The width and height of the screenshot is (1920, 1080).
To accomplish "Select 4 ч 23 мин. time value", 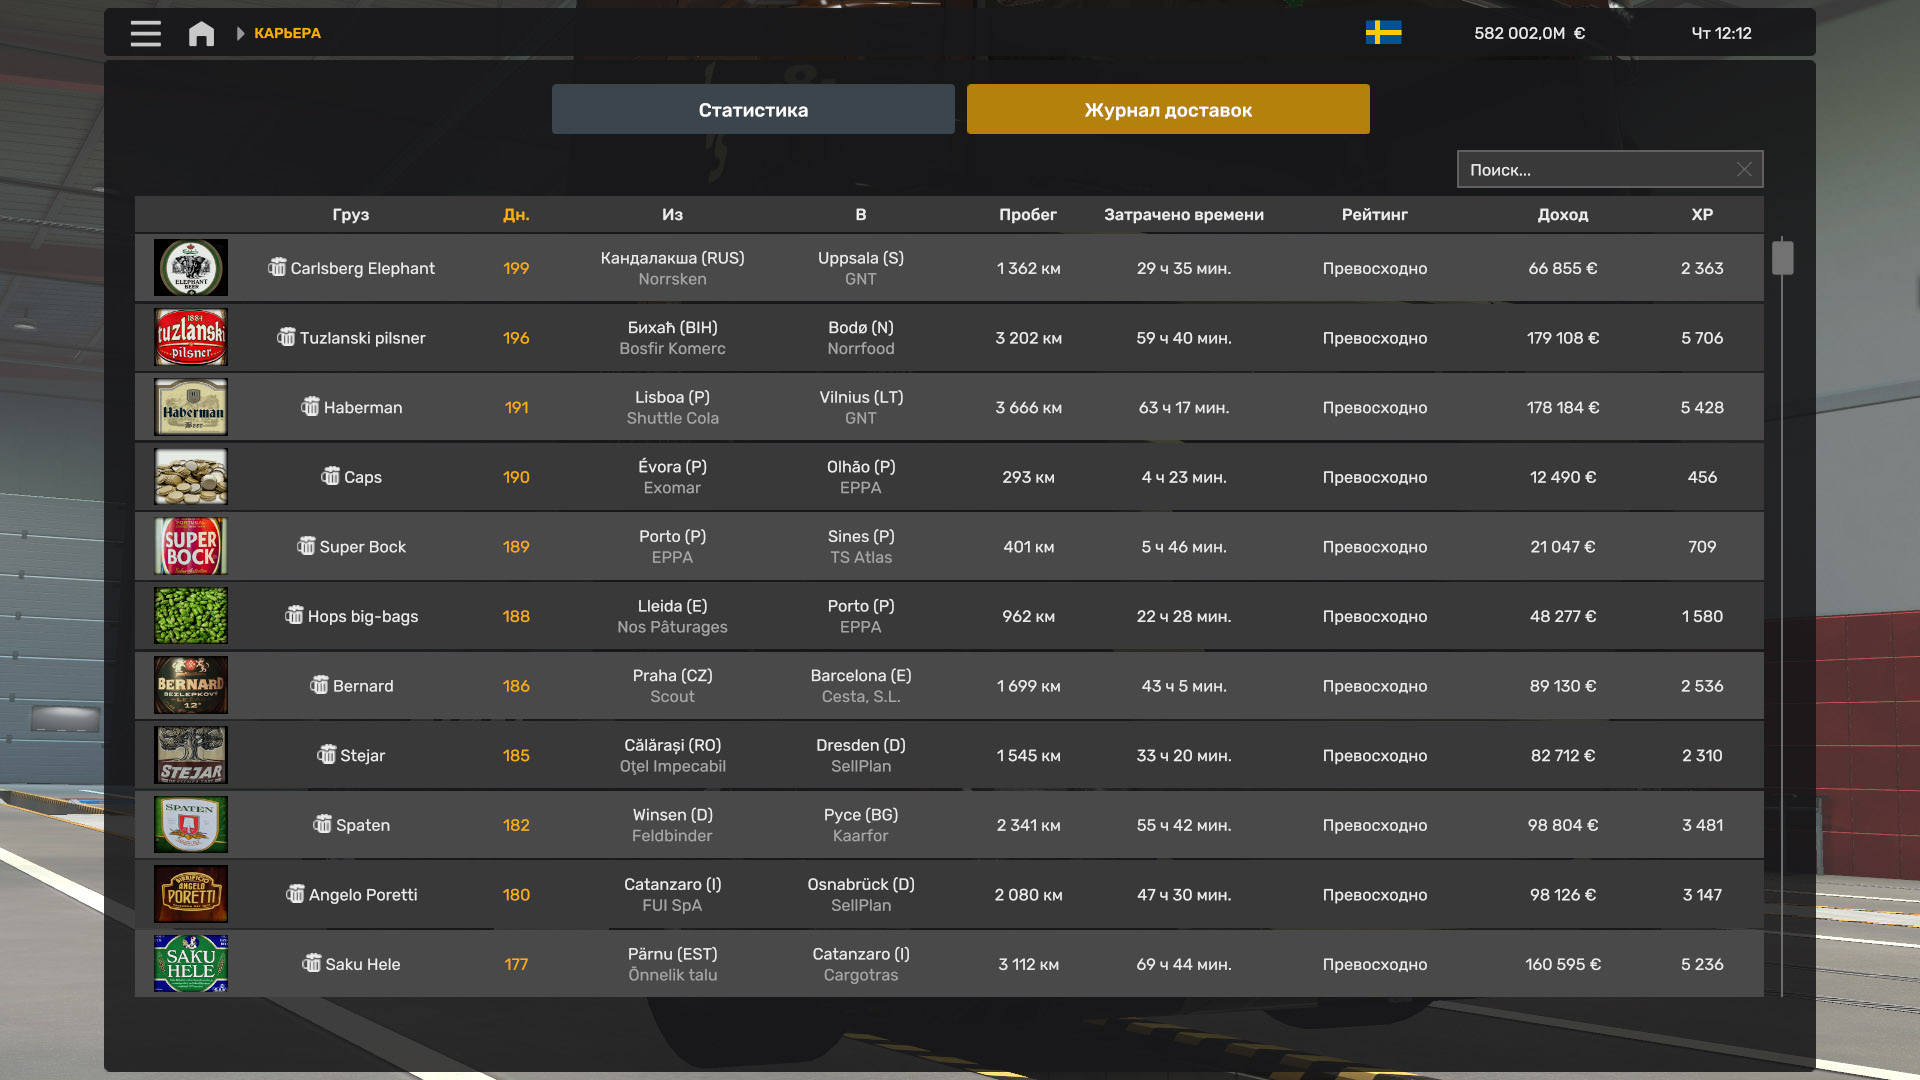I will (1184, 477).
